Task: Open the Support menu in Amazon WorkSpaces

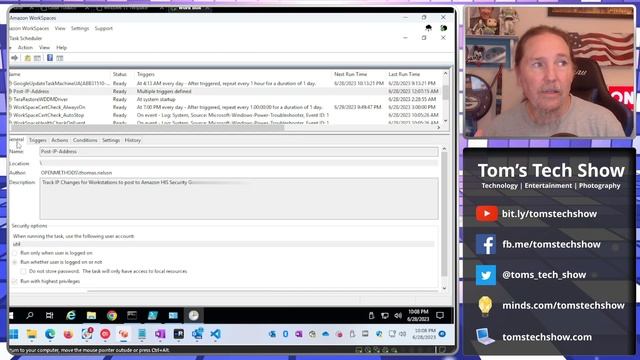Action: coord(104,29)
